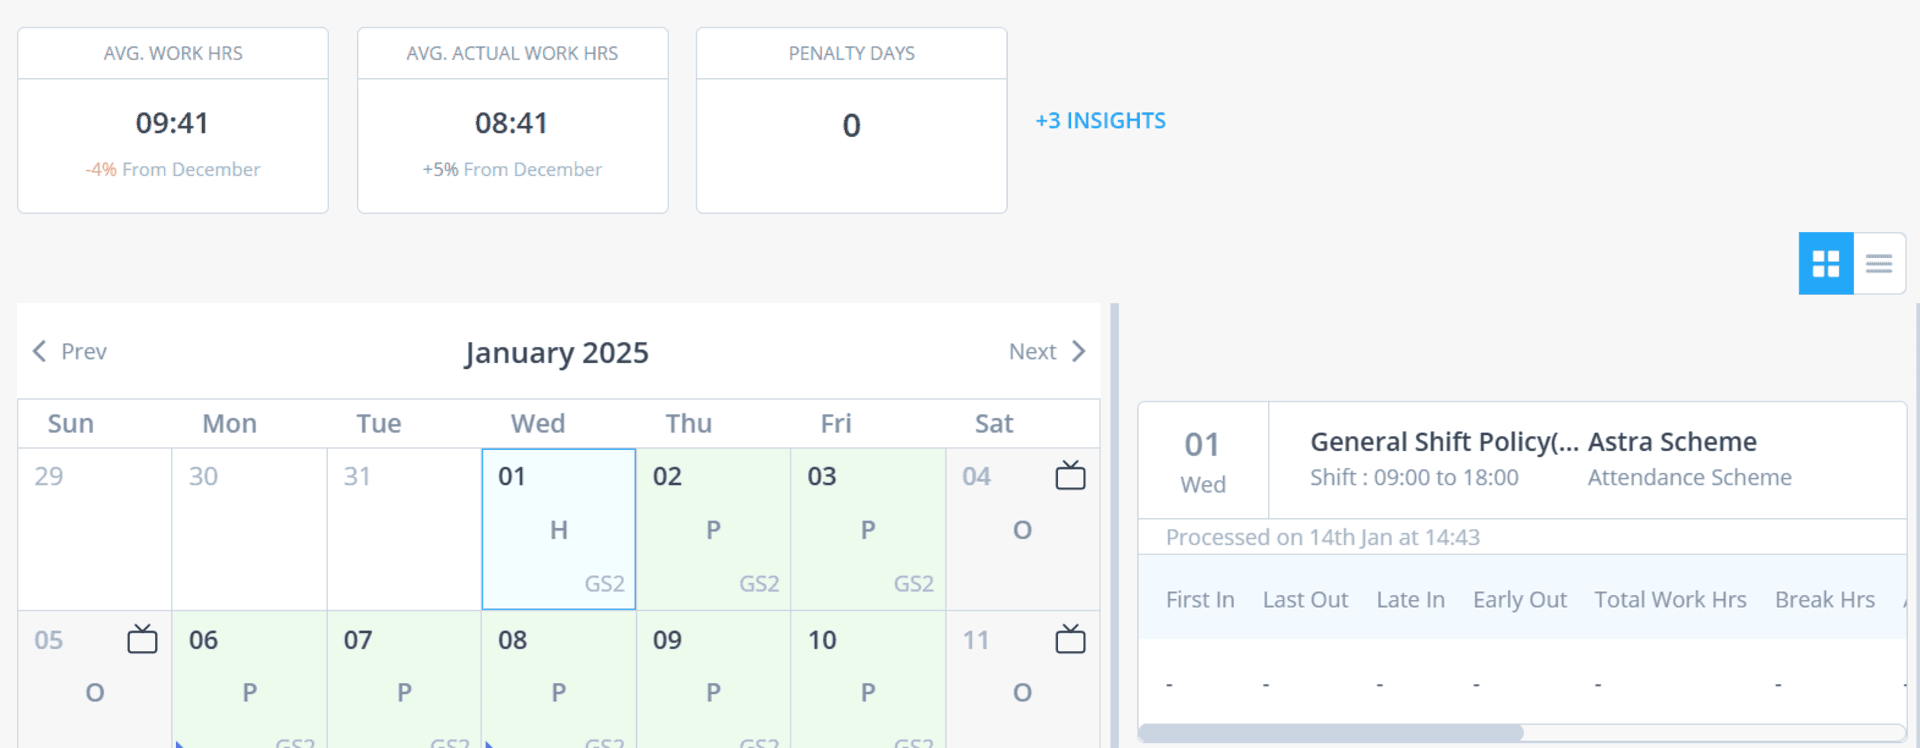Go to next month with Next

point(1047,351)
